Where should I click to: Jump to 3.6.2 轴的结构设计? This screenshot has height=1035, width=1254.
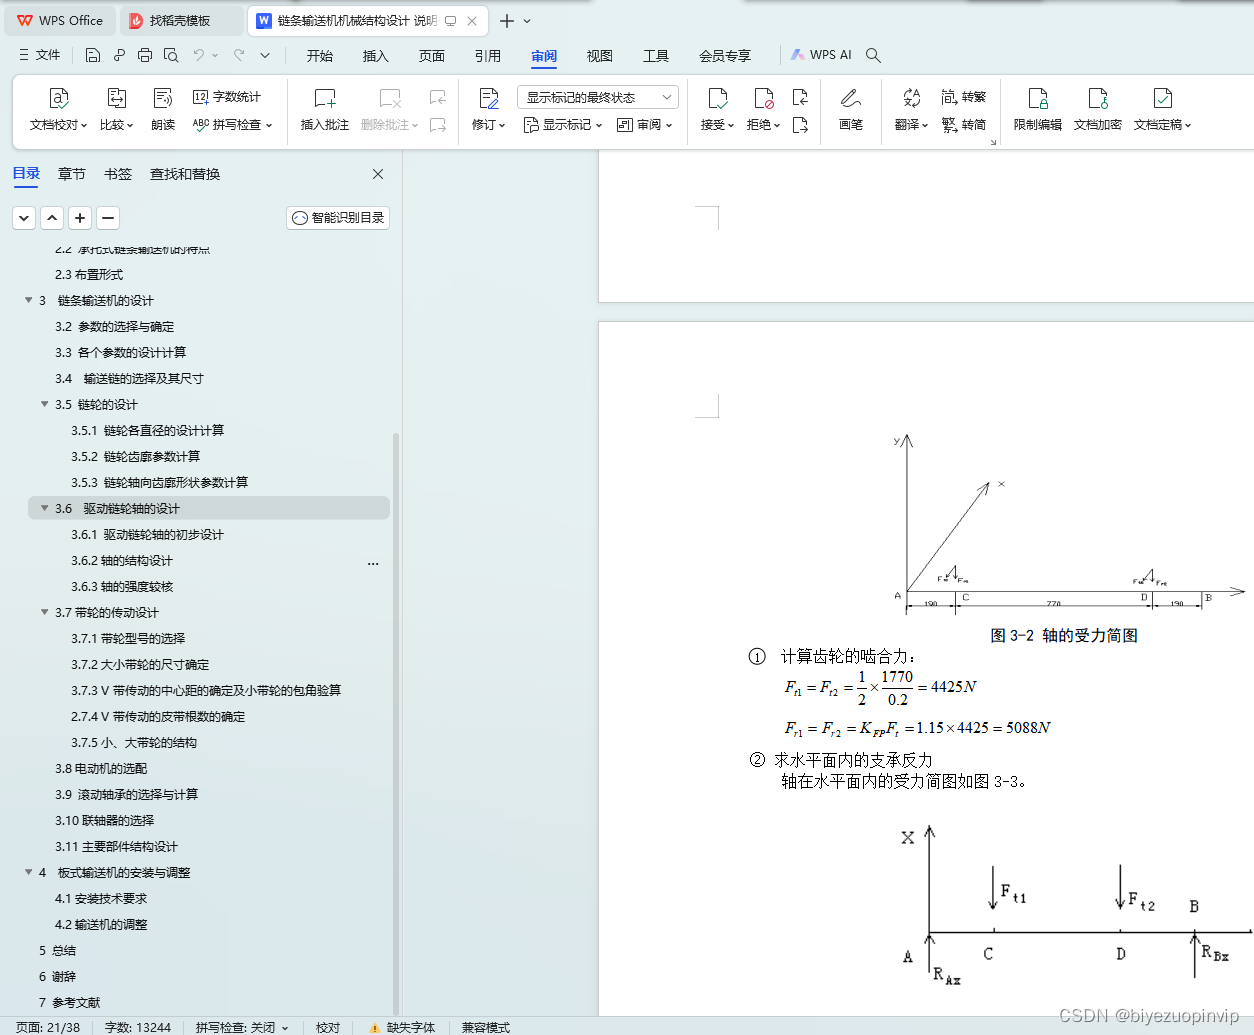(x=122, y=560)
